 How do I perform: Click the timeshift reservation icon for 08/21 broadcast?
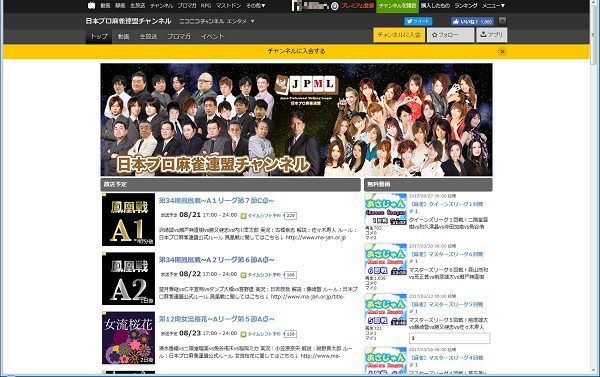pyautogui.click(x=243, y=216)
